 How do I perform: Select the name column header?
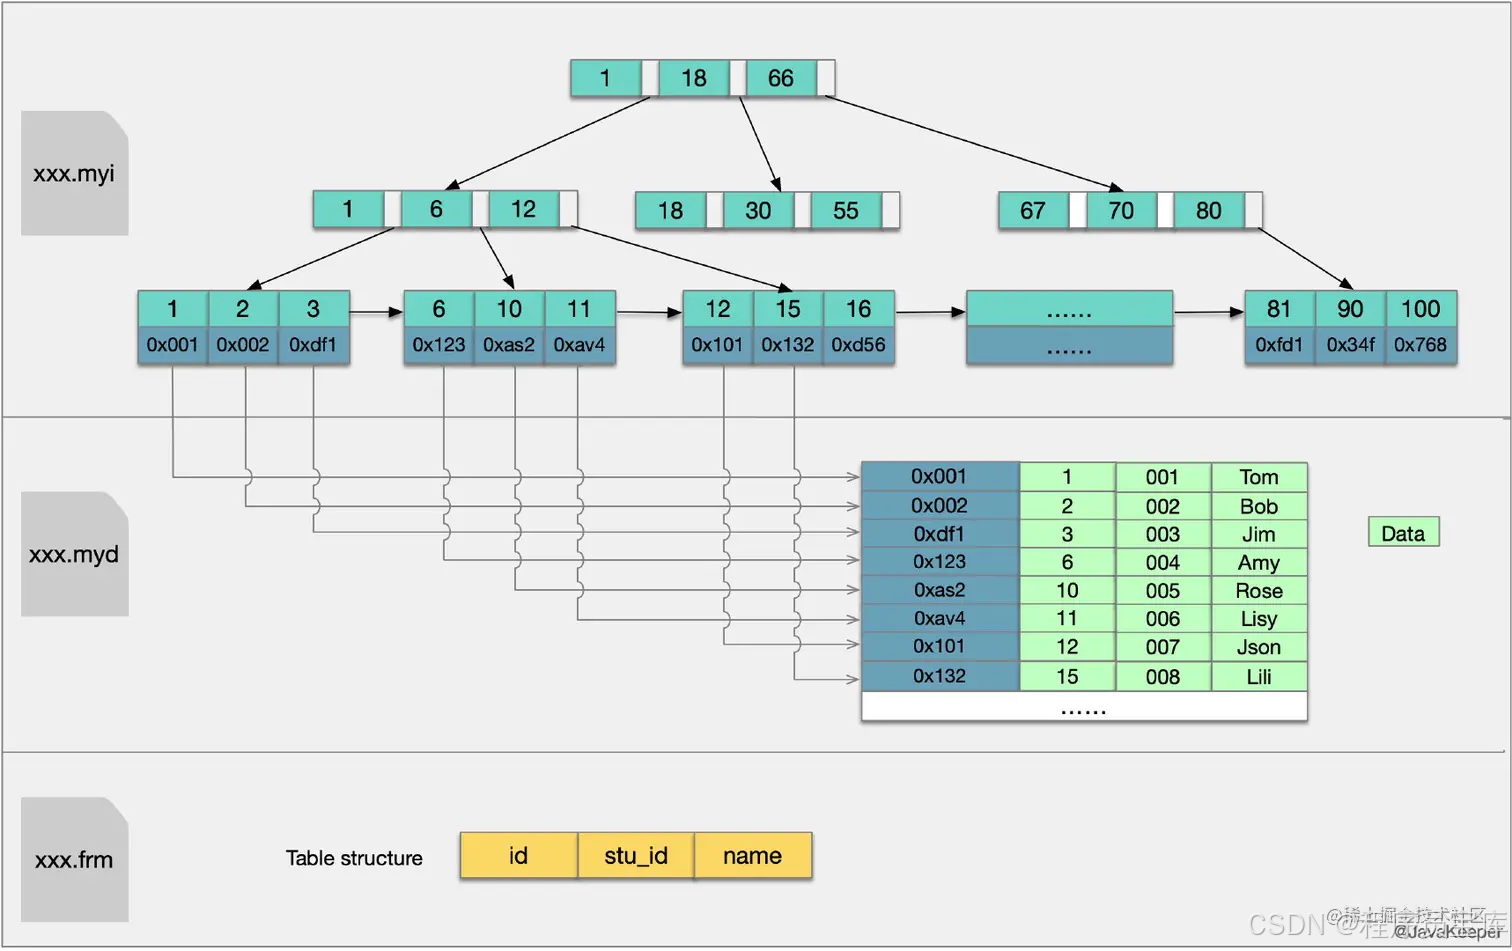[753, 855]
